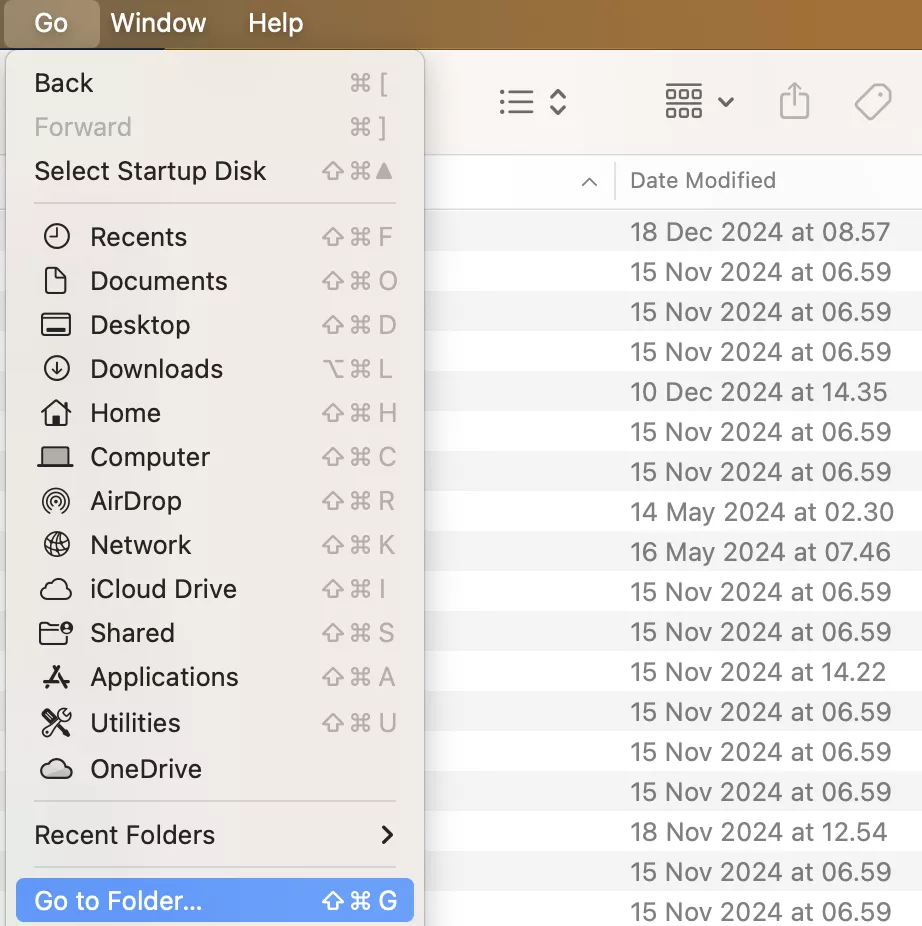Click the Tags icon in the toolbar
Viewport: 922px width, 926px height.
click(873, 102)
